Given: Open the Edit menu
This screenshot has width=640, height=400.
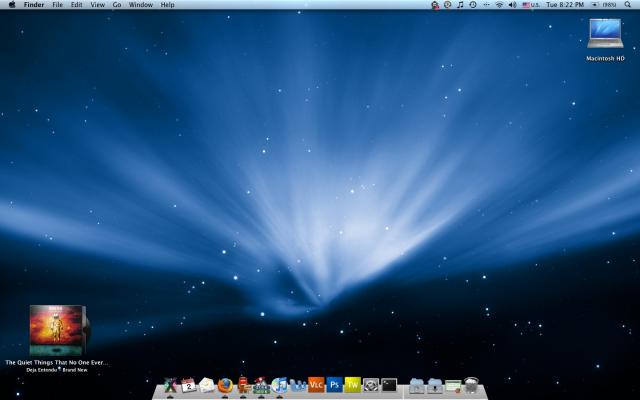Looking at the screenshot, I should coord(76,5).
